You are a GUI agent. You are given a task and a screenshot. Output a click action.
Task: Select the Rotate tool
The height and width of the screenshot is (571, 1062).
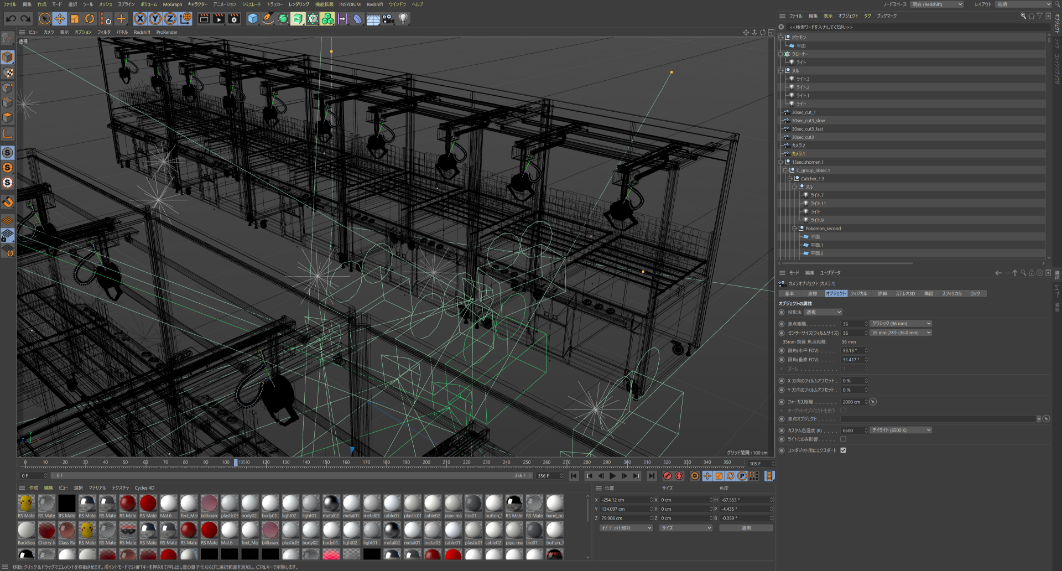pyautogui.click(x=90, y=19)
